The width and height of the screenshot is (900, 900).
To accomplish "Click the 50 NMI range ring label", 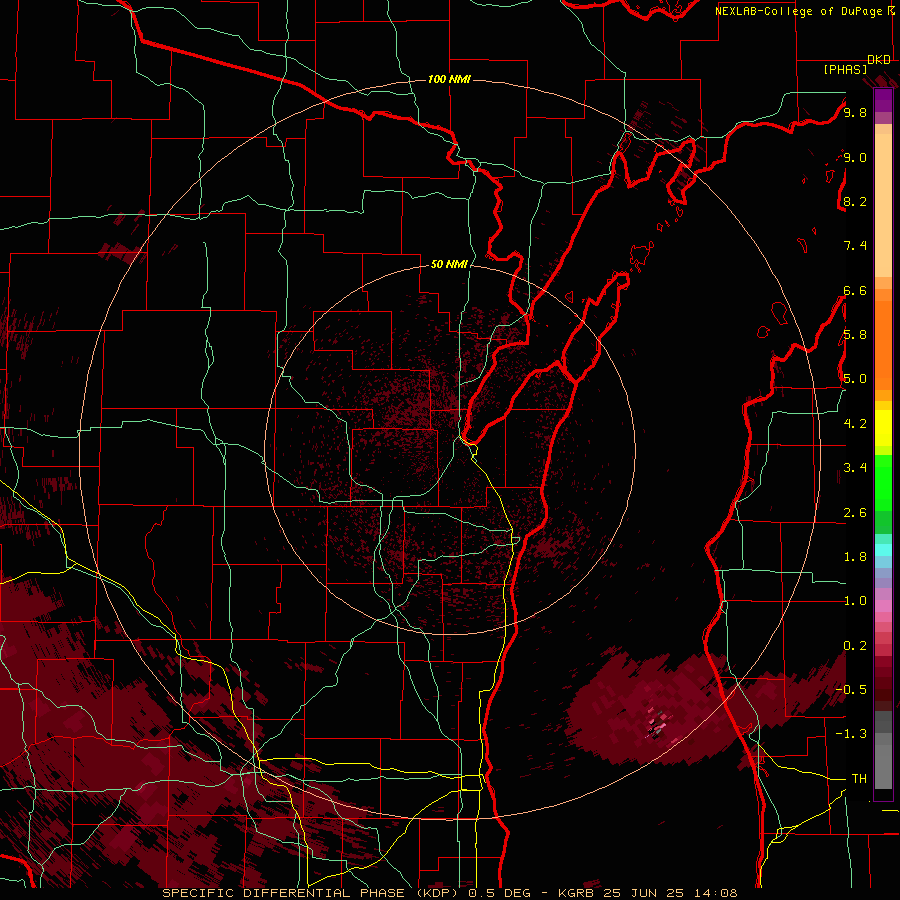I will (x=449, y=265).
